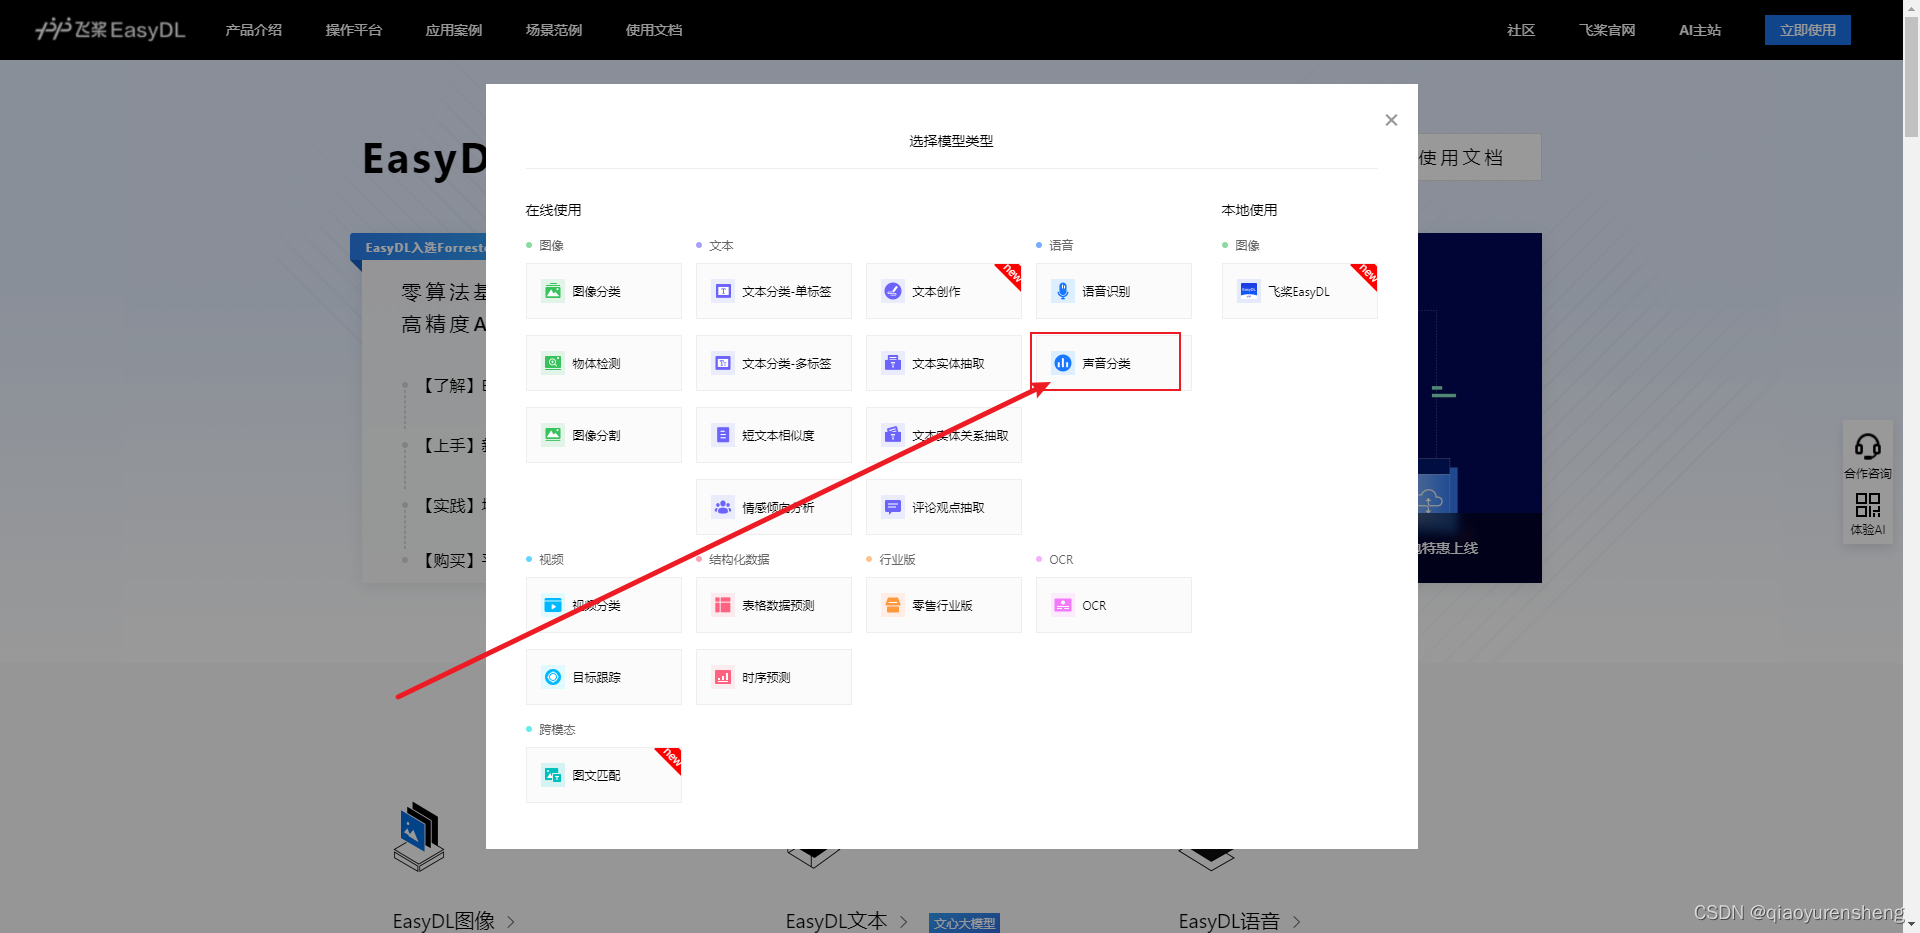Open EasyDL文本 link

click(846, 921)
